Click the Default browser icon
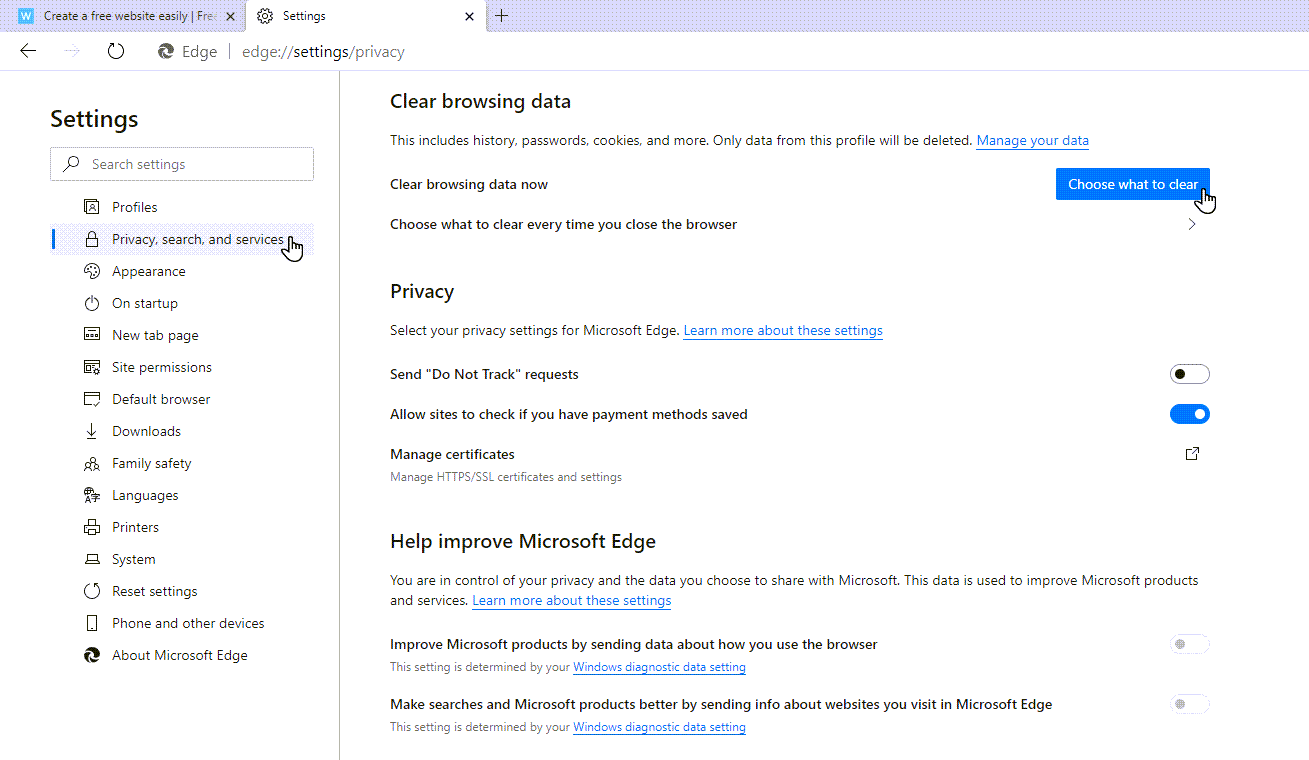The image size is (1309, 760). point(92,399)
